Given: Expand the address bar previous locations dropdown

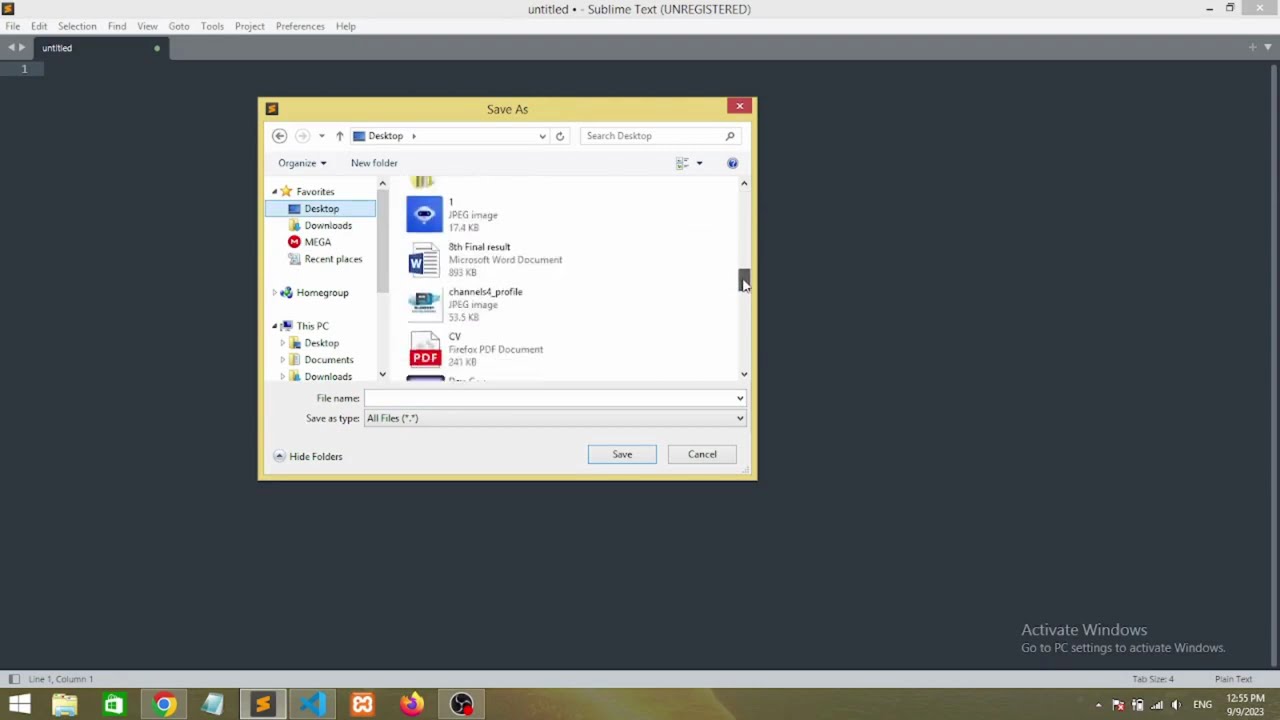Looking at the screenshot, I should [x=542, y=136].
